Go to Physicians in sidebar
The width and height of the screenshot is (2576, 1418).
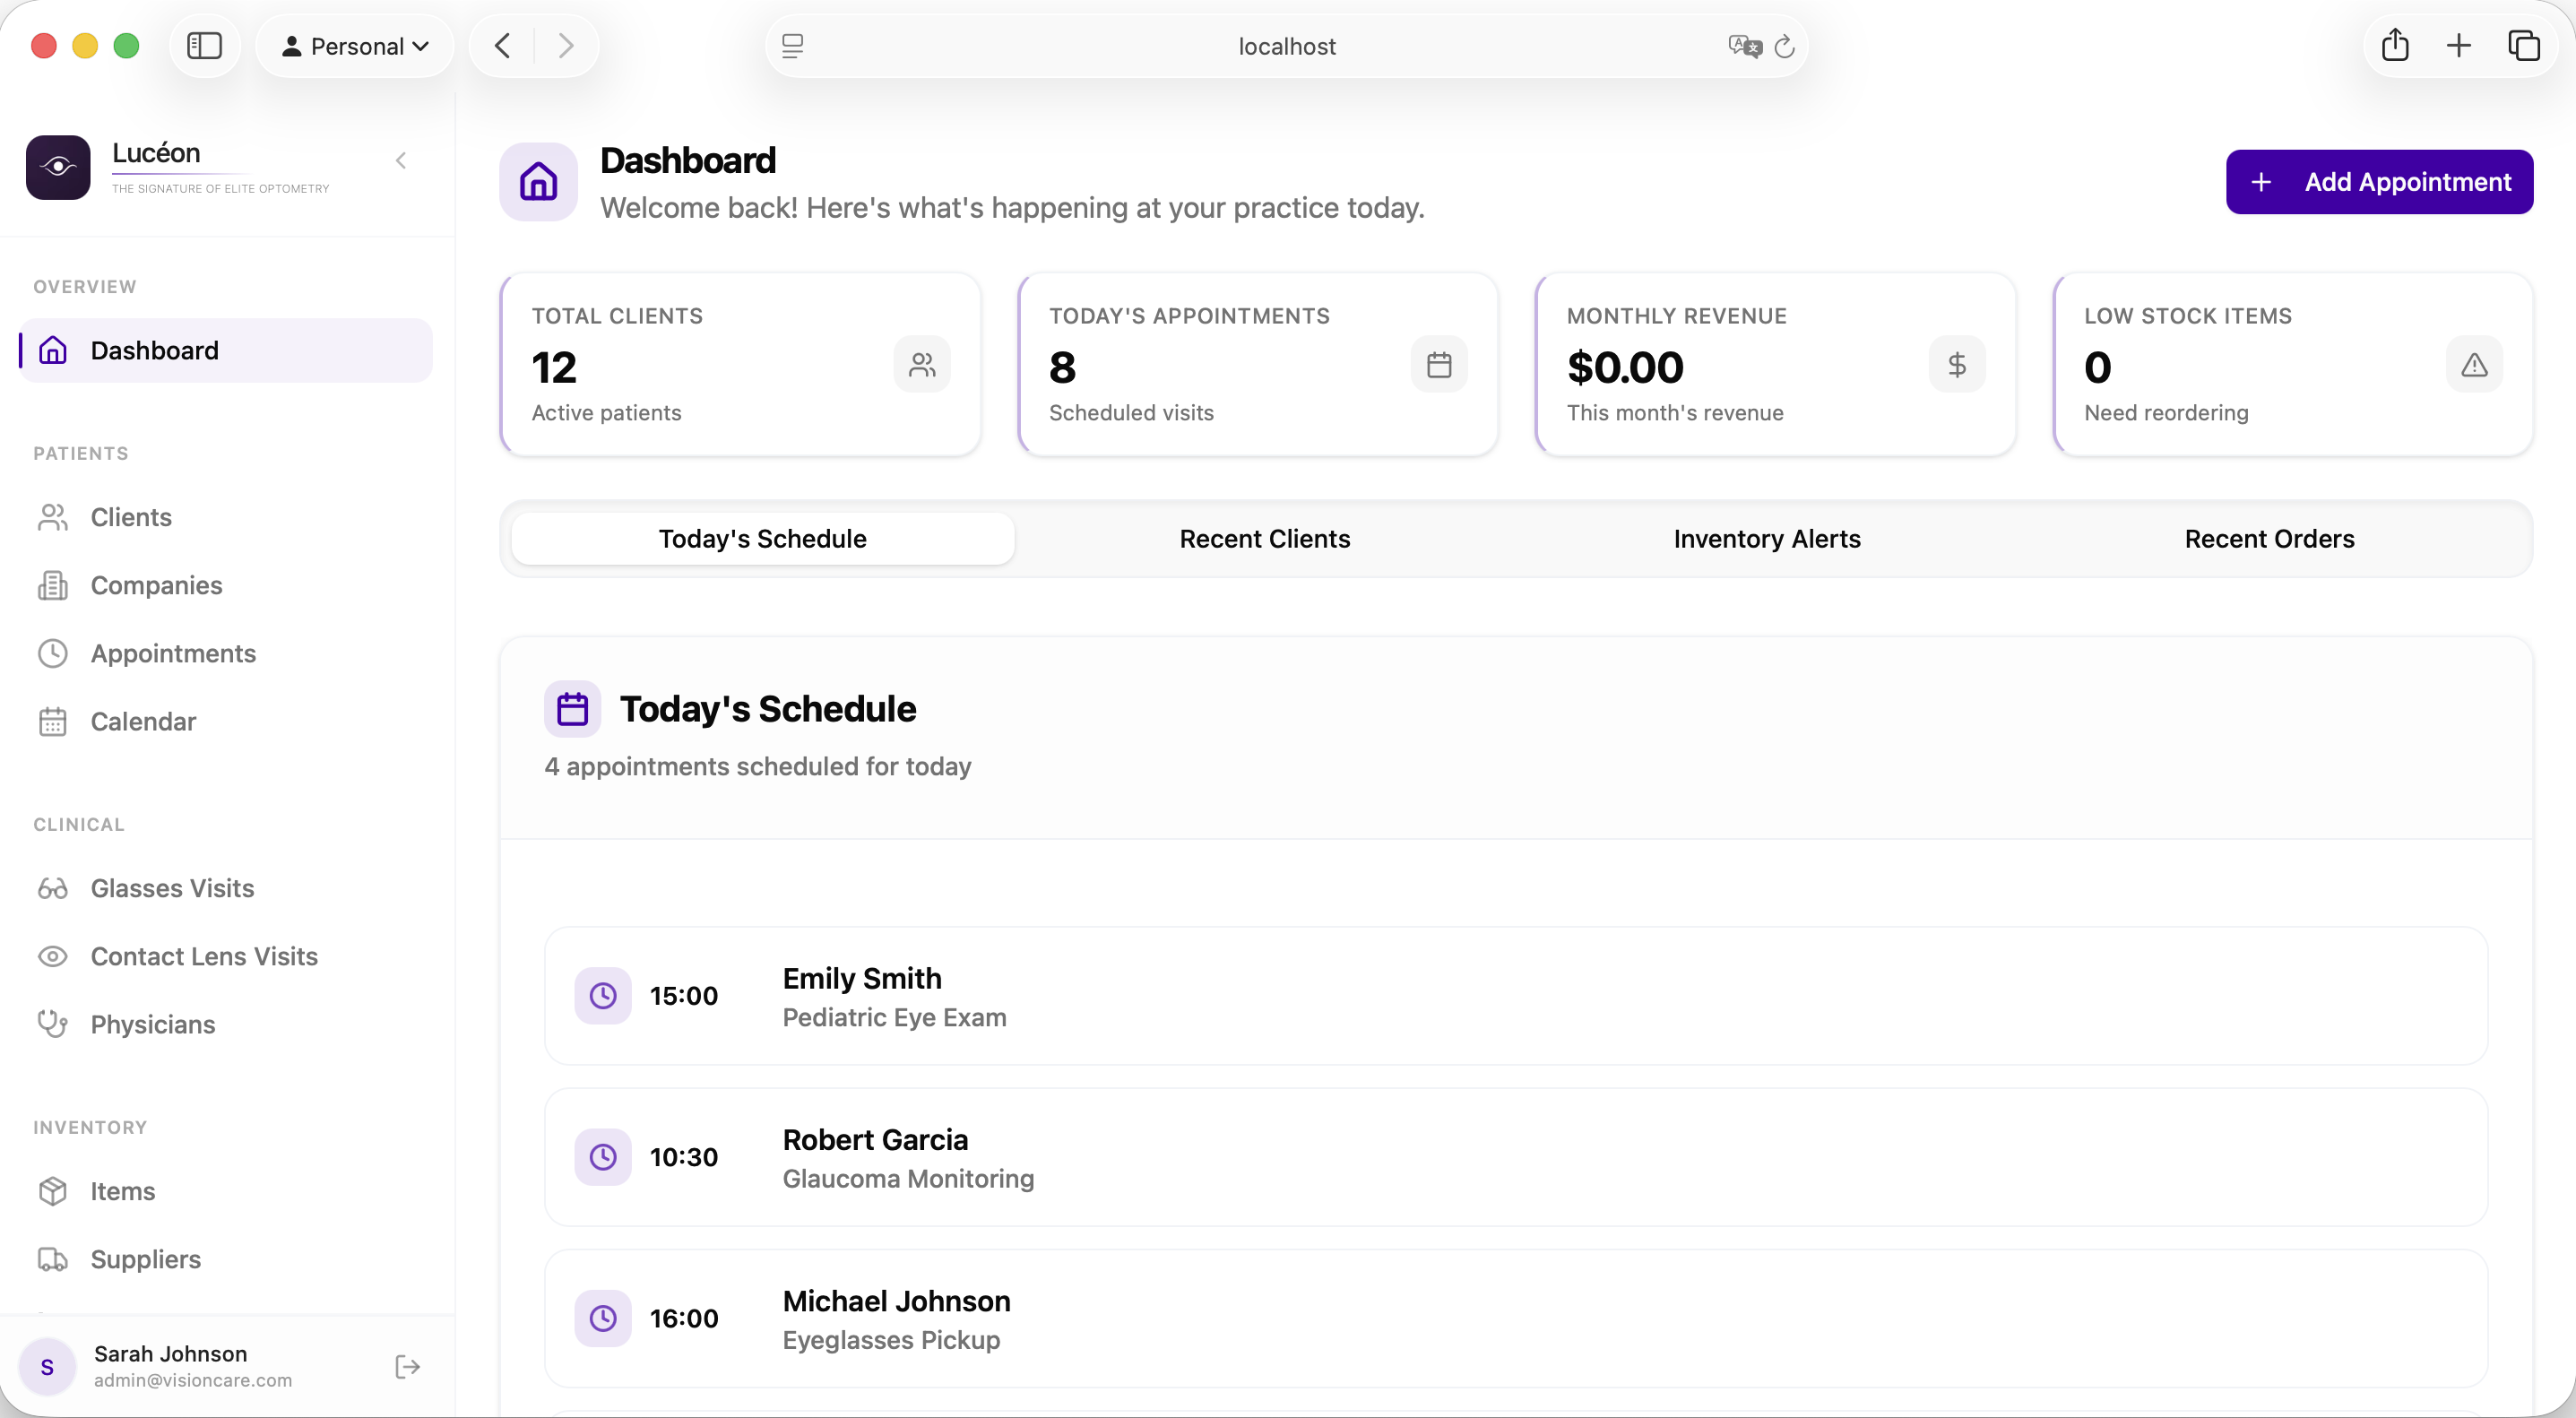(152, 1024)
